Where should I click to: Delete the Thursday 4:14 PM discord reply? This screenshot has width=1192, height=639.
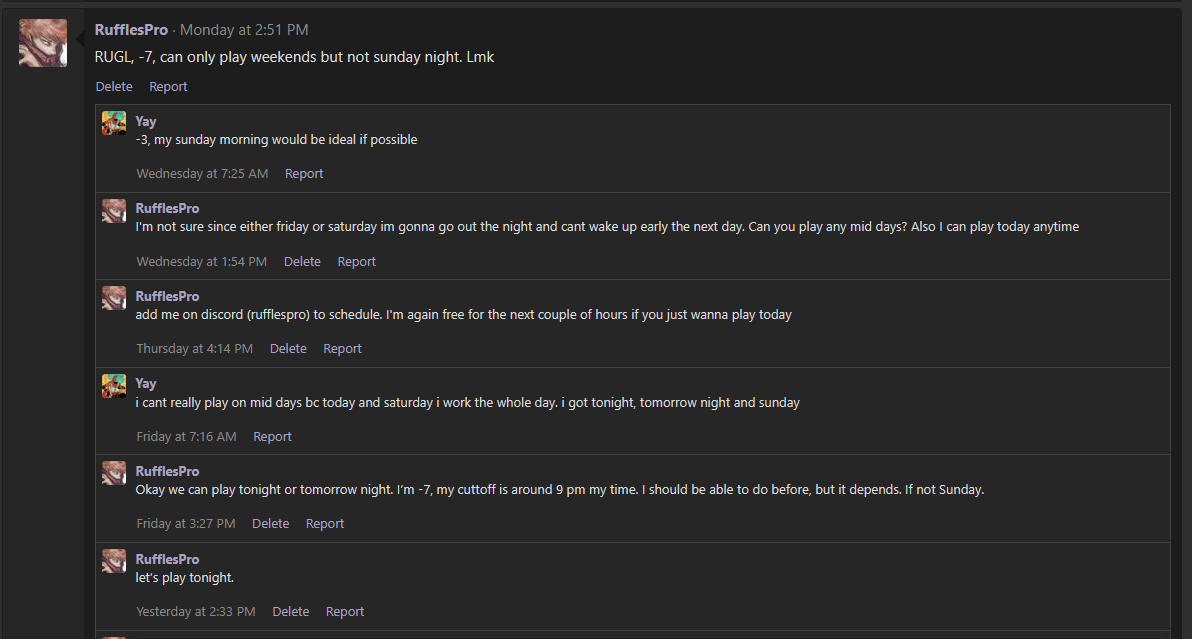point(288,349)
